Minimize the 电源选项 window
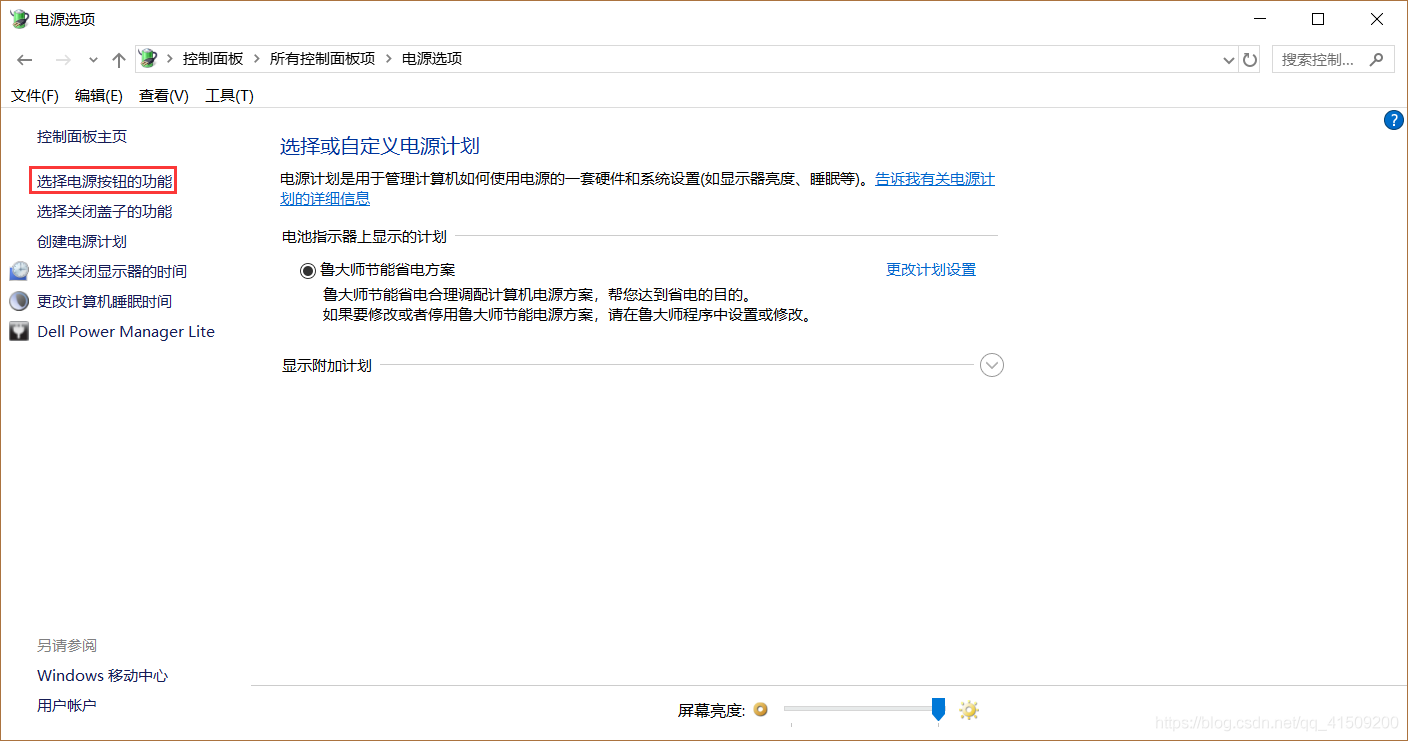This screenshot has width=1408, height=741. tap(1260, 19)
